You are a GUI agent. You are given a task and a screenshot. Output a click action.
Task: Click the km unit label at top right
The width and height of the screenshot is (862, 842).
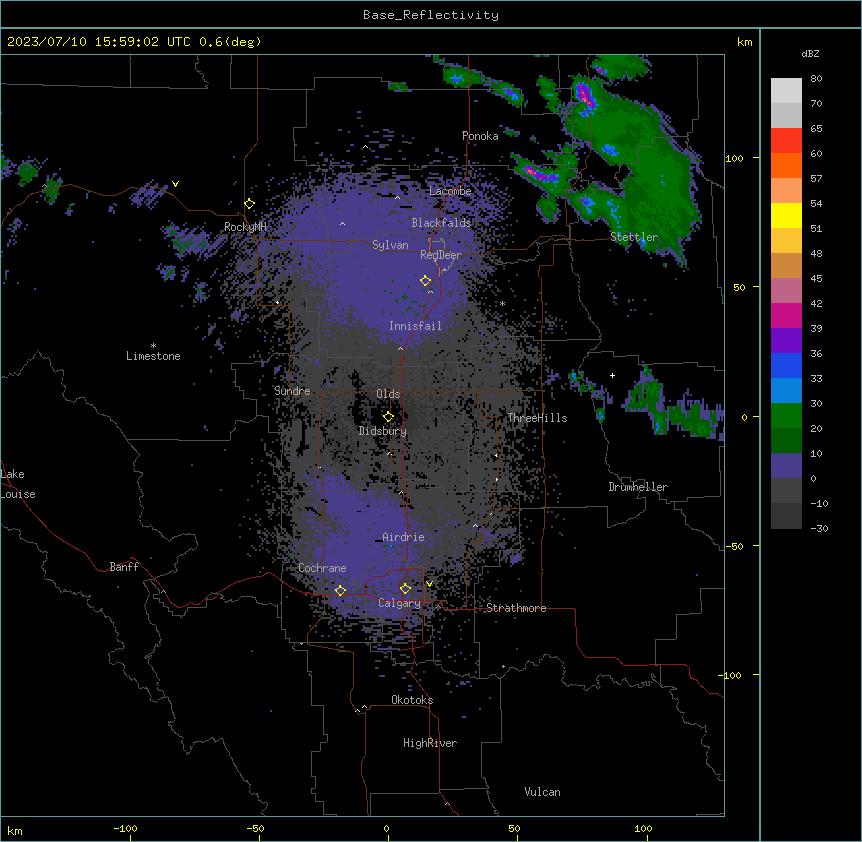tap(744, 42)
